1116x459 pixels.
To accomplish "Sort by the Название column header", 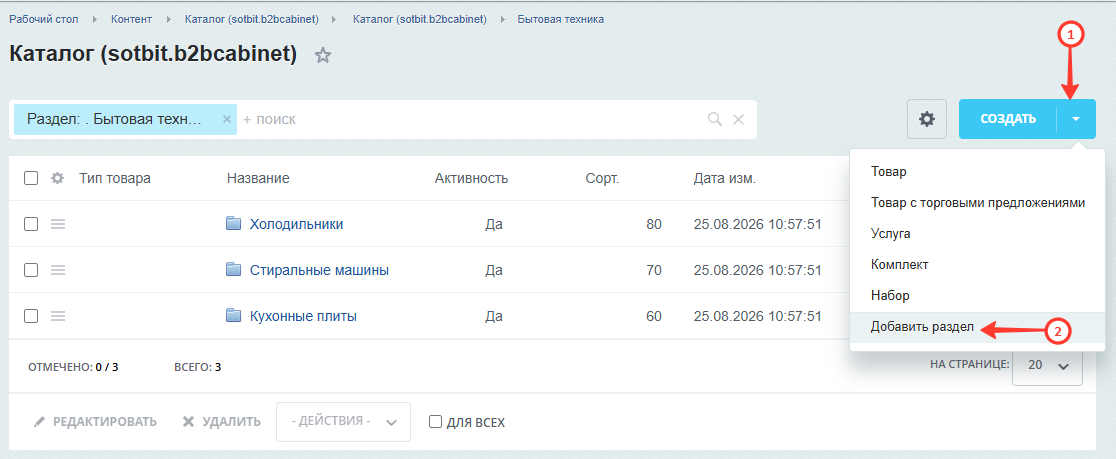I will click(258, 179).
